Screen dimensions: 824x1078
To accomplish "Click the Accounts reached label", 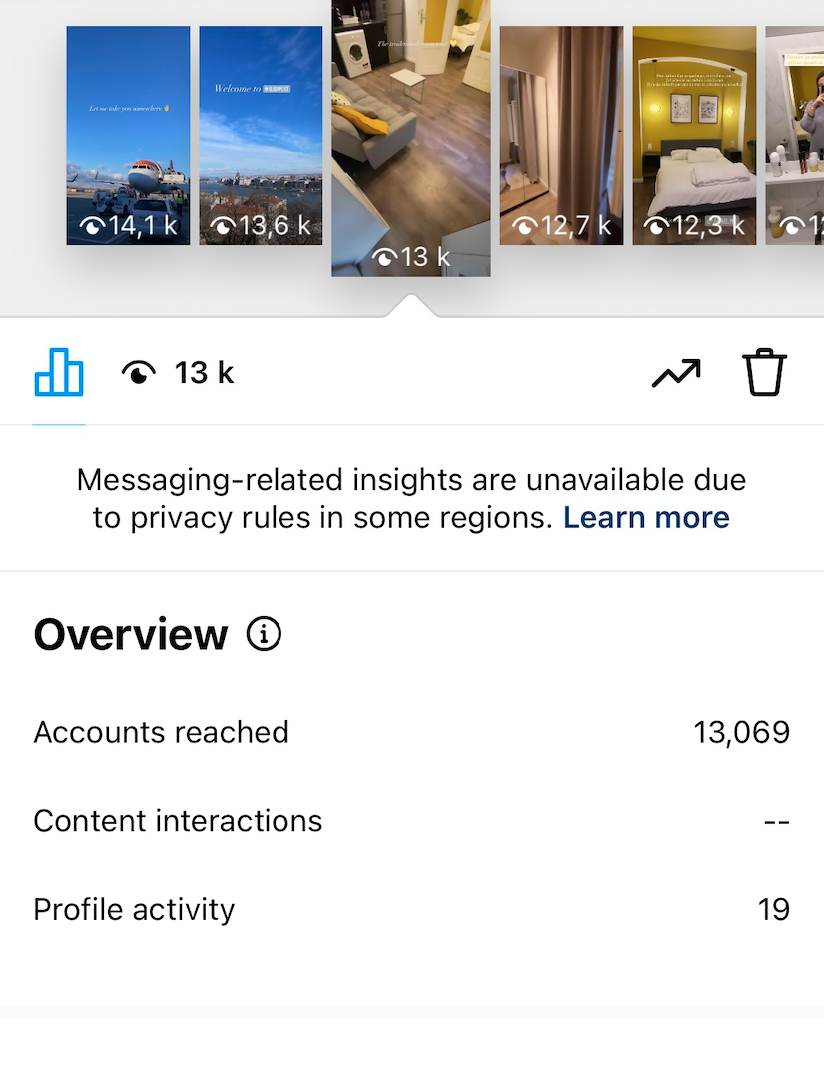I will tap(161, 732).
